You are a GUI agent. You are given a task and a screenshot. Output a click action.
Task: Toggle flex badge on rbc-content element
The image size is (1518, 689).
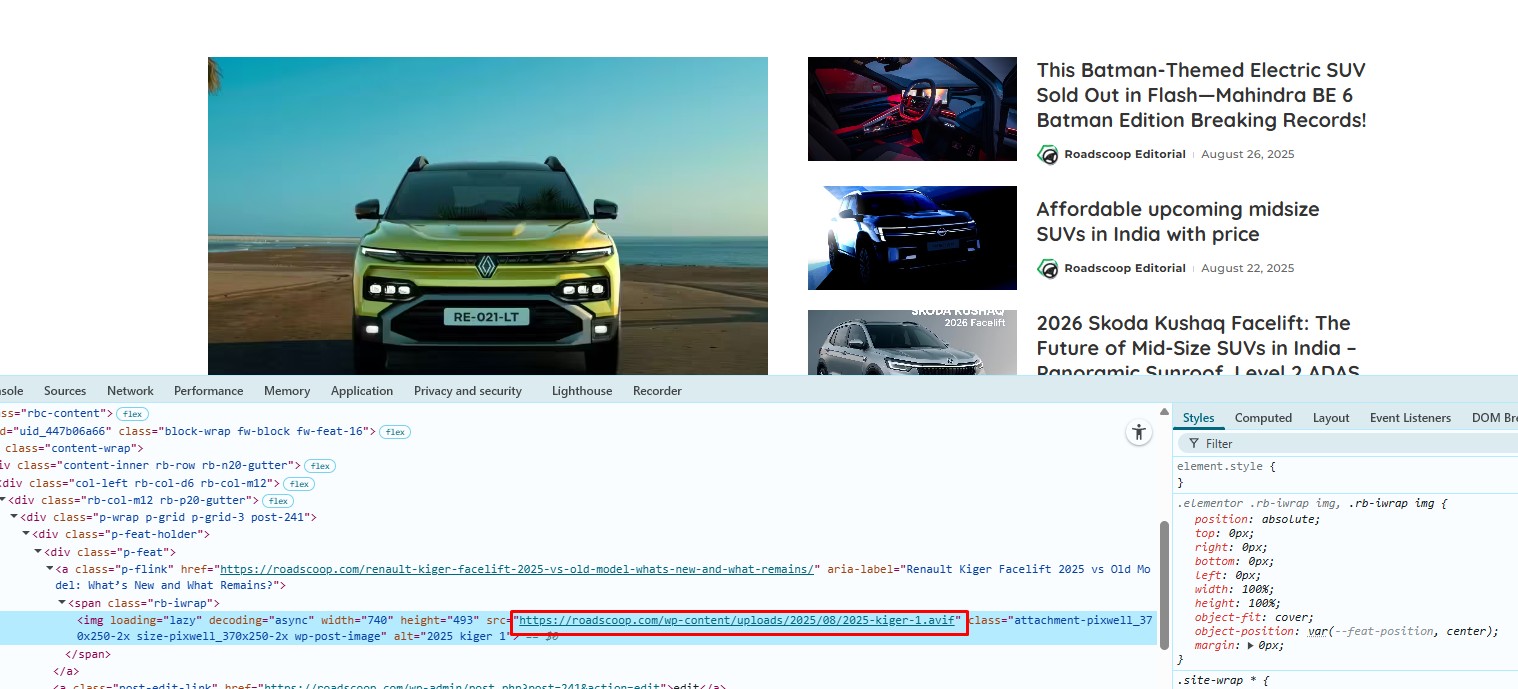tap(132, 413)
